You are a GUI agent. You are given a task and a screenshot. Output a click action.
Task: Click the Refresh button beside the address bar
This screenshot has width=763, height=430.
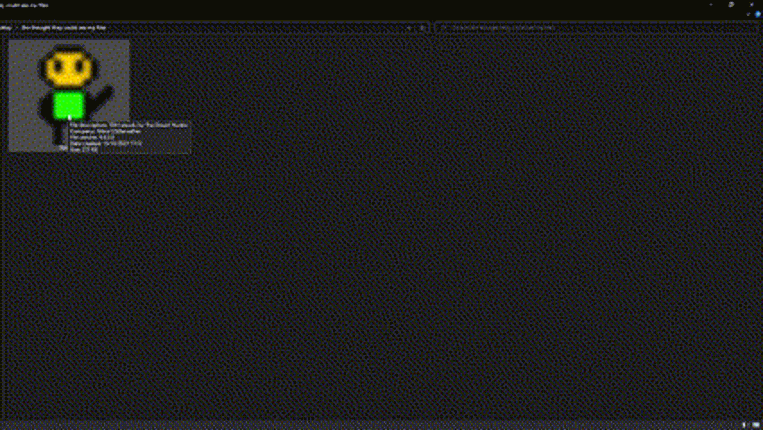[x=422, y=28]
